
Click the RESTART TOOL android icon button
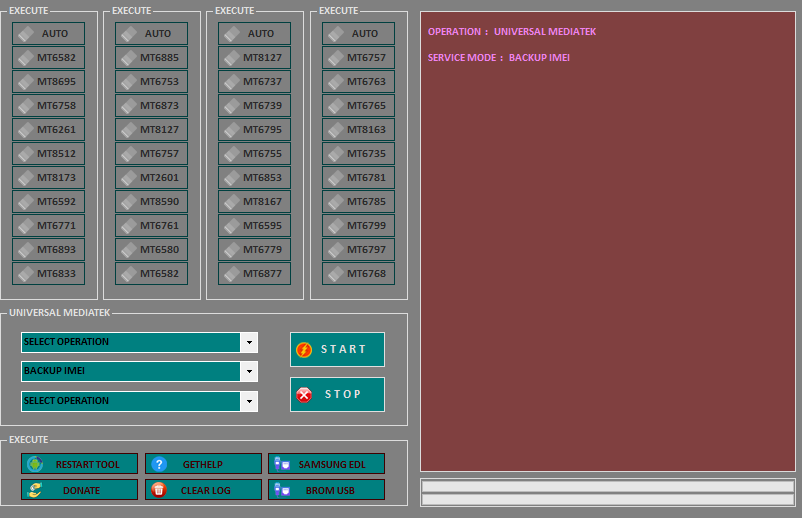tap(79, 464)
